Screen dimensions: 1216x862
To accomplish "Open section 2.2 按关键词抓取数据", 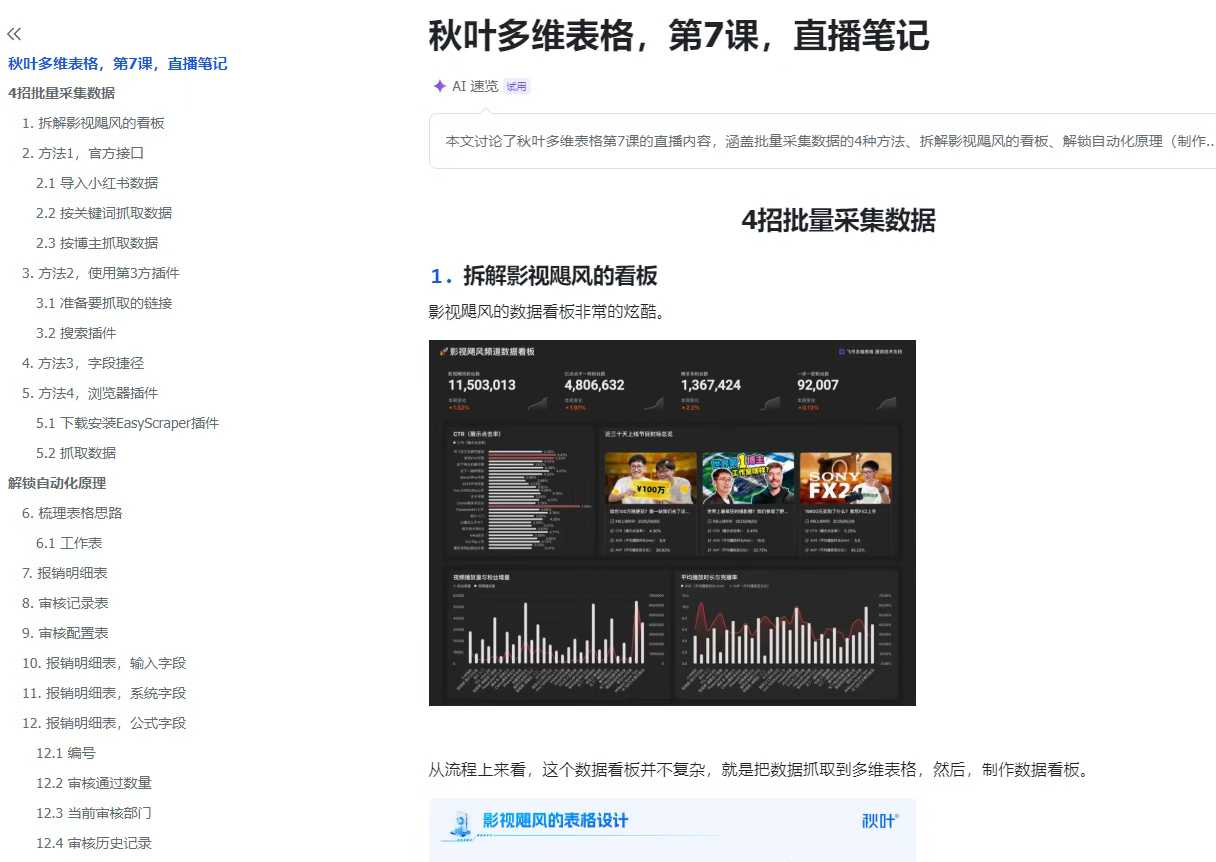I will click(104, 213).
